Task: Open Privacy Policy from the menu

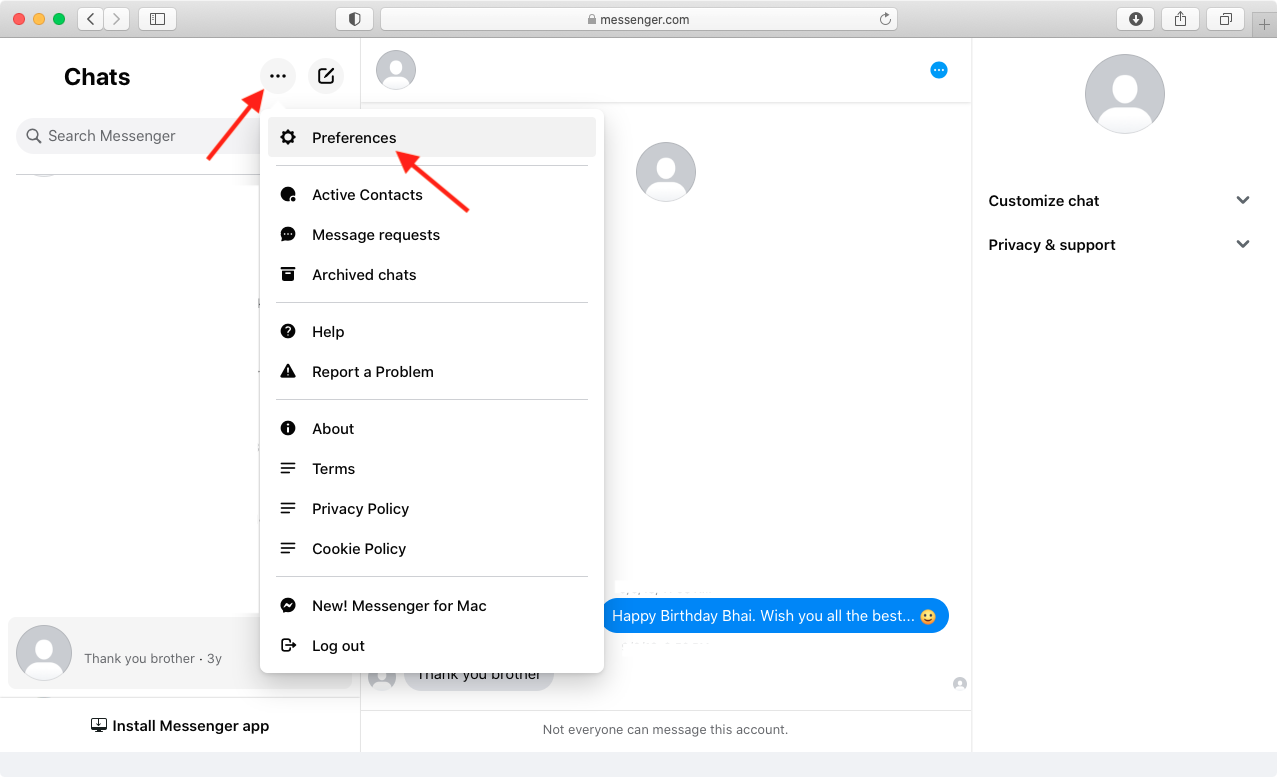Action: coord(432,508)
